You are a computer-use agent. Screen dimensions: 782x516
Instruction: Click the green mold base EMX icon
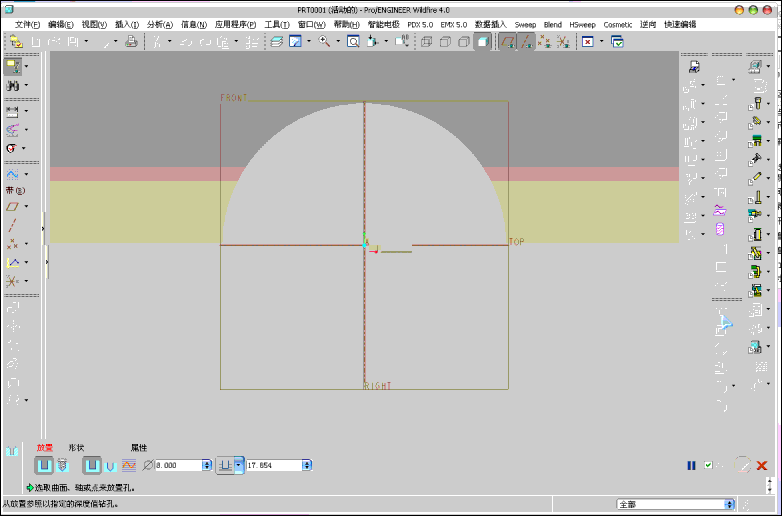click(756, 141)
